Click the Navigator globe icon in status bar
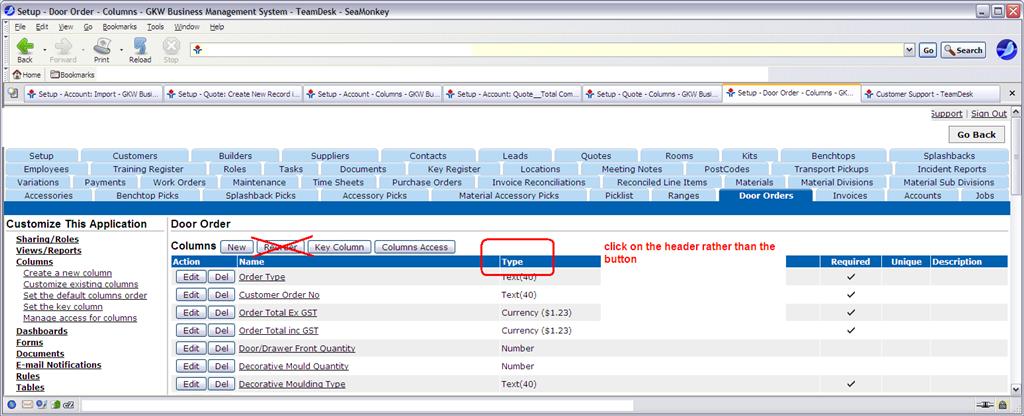Image resolution: width=1024 pixels, height=416 pixels. coord(11,405)
